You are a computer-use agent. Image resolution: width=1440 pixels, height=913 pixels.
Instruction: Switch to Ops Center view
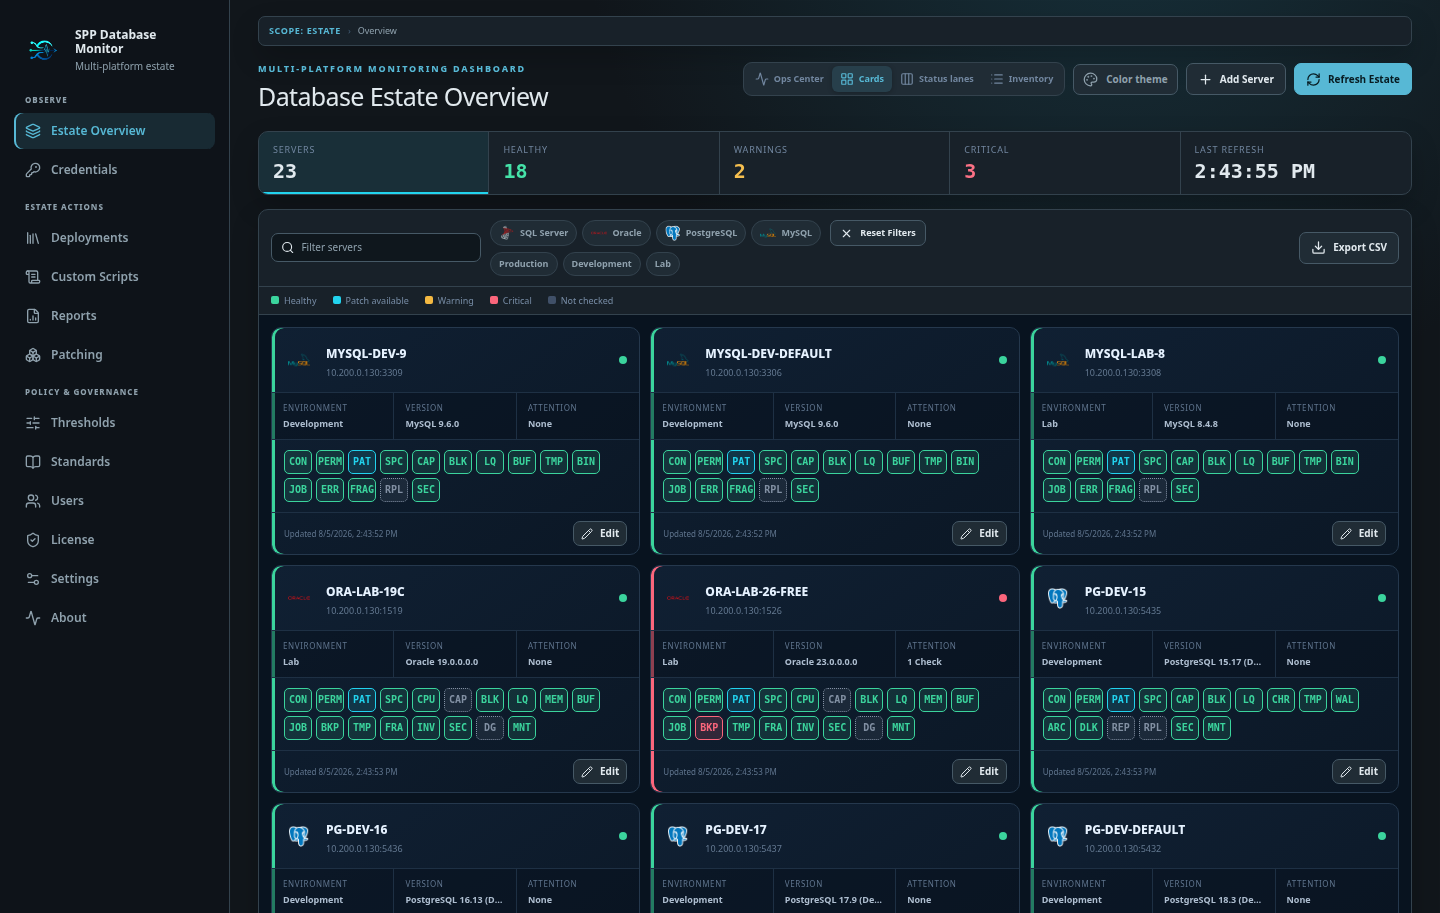[790, 79]
